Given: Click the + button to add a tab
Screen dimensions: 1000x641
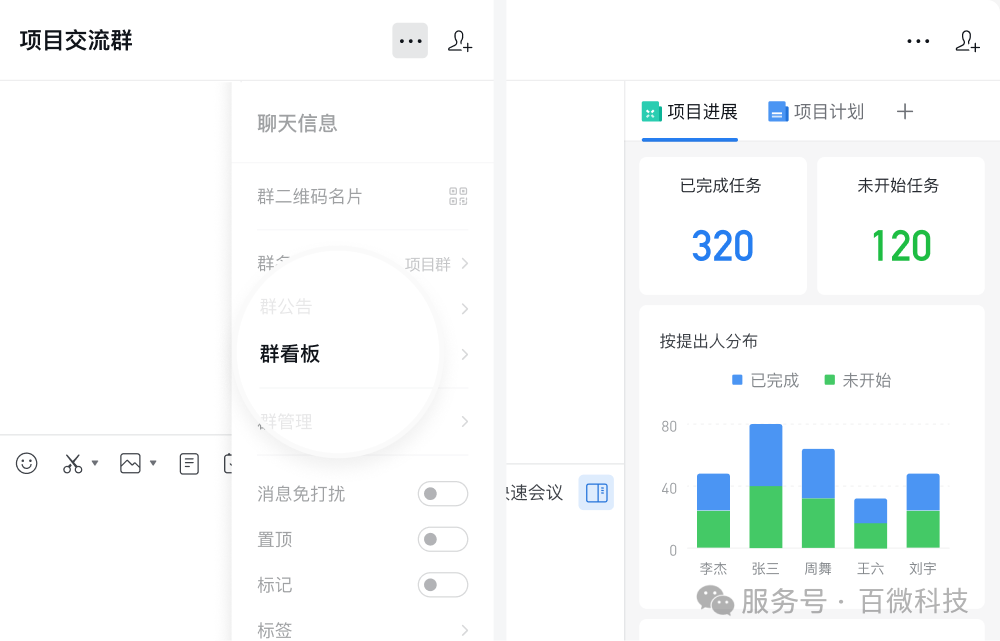Looking at the screenshot, I should [904, 112].
